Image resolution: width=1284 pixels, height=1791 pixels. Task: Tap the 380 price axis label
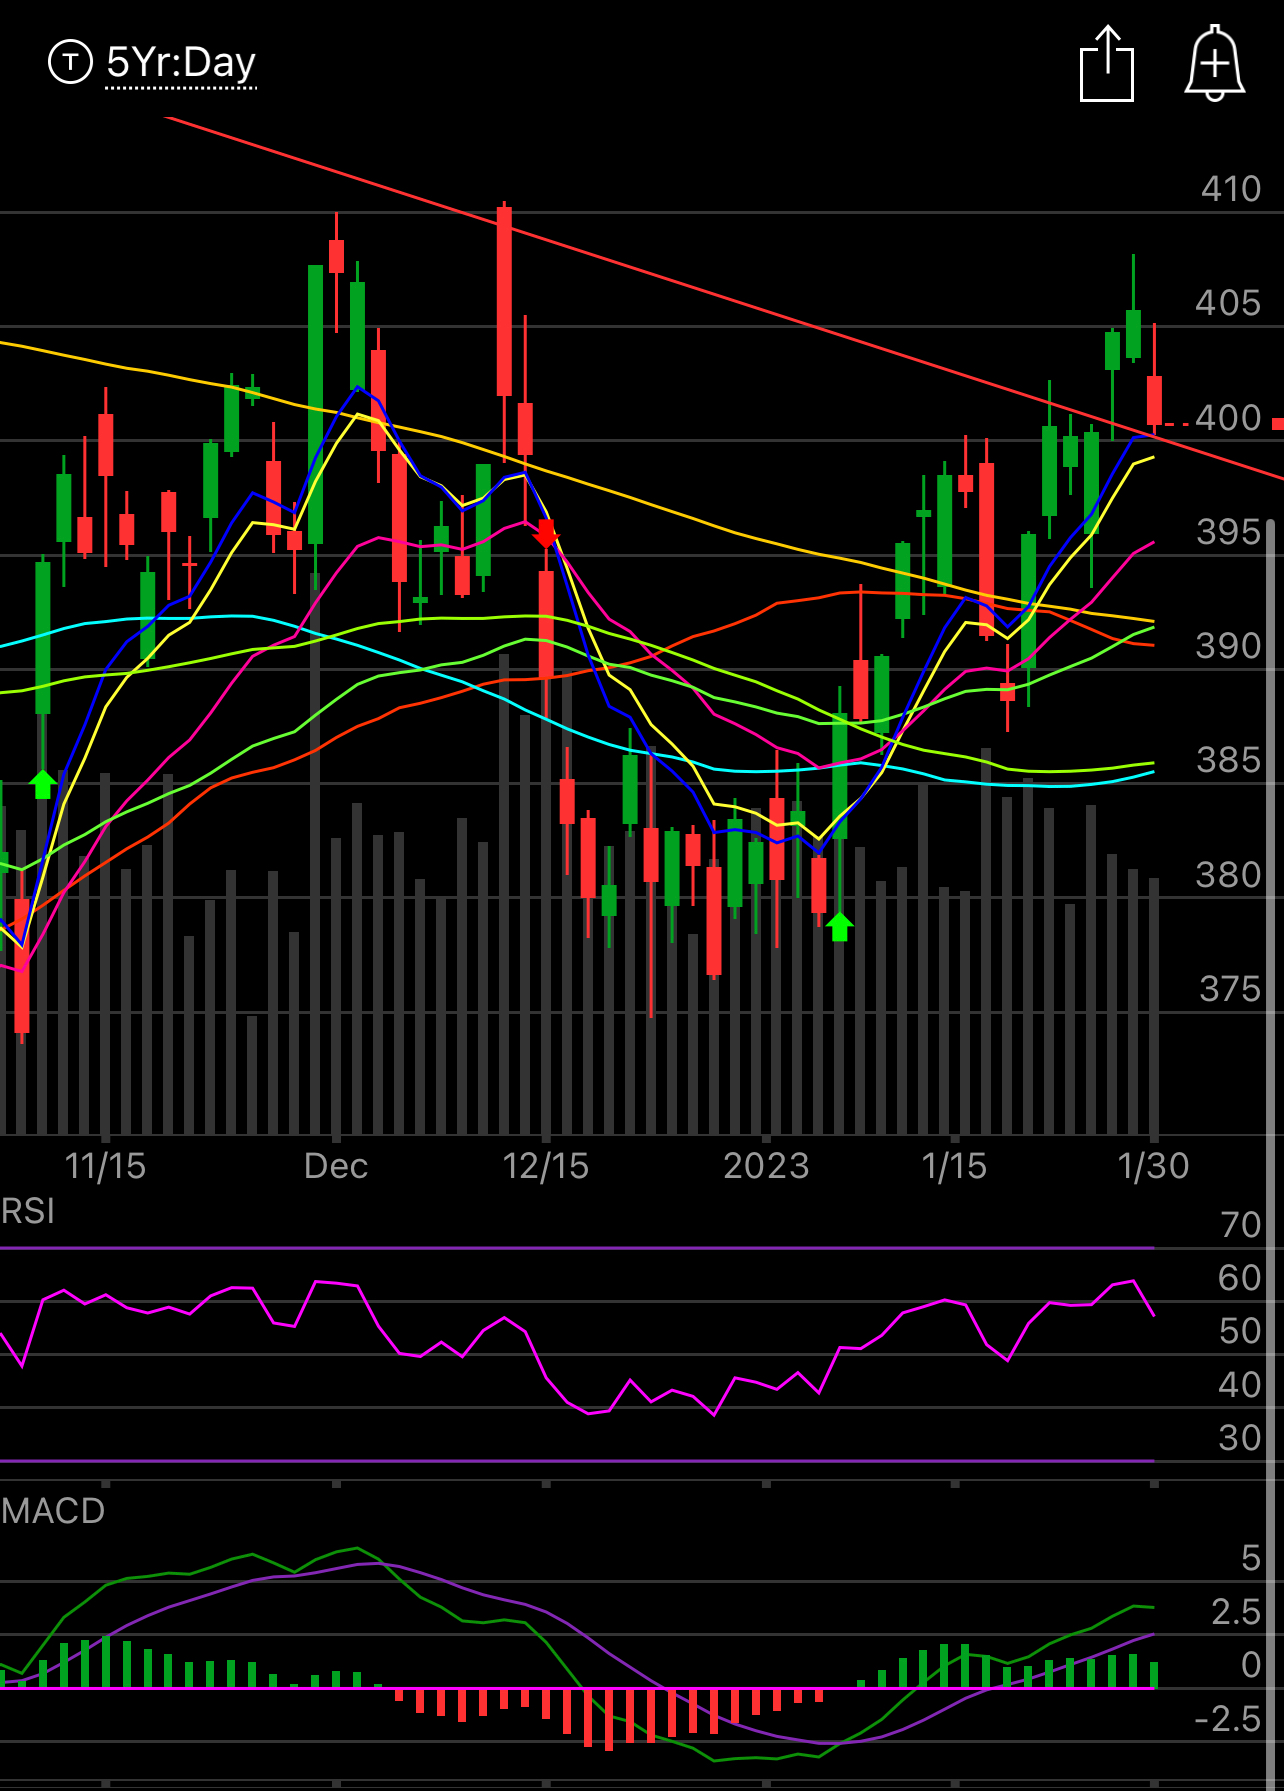[x=1229, y=874]
